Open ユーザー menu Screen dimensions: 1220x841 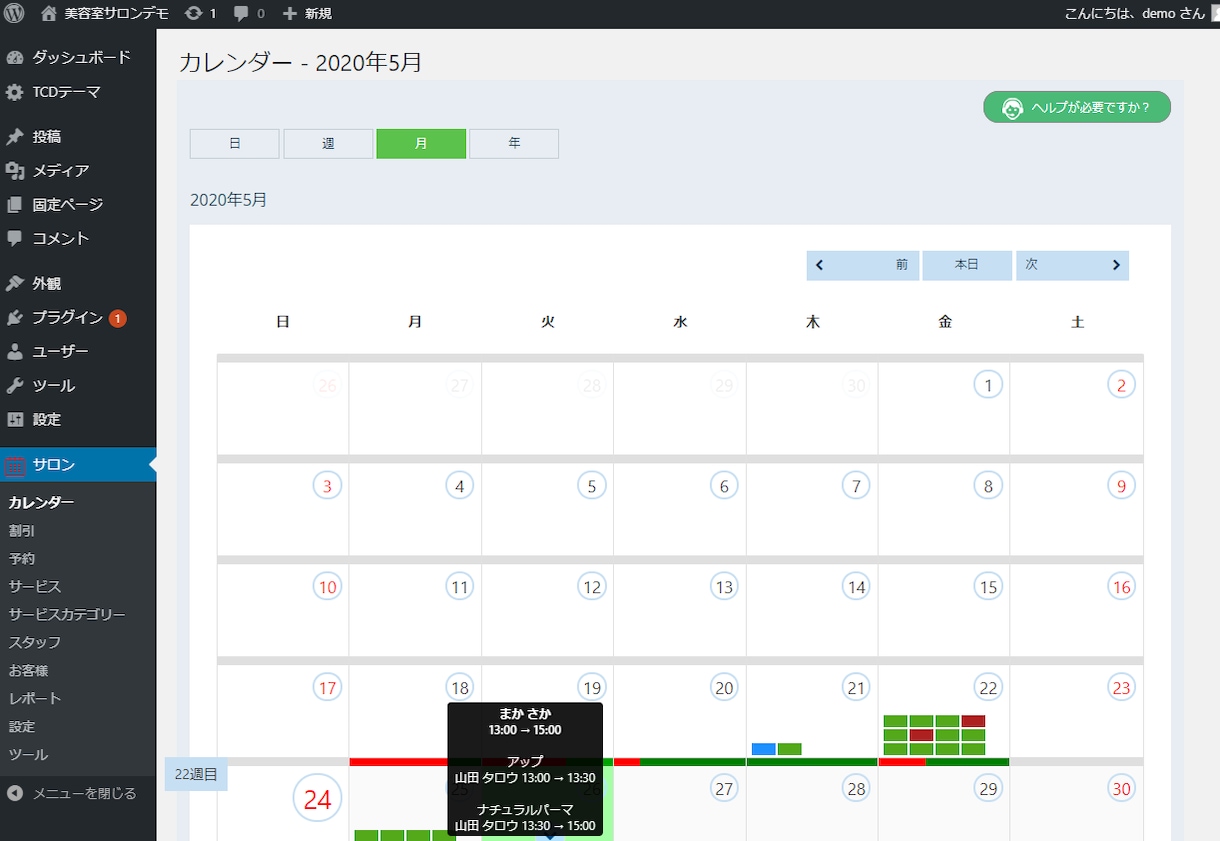[x=78, y=352]
